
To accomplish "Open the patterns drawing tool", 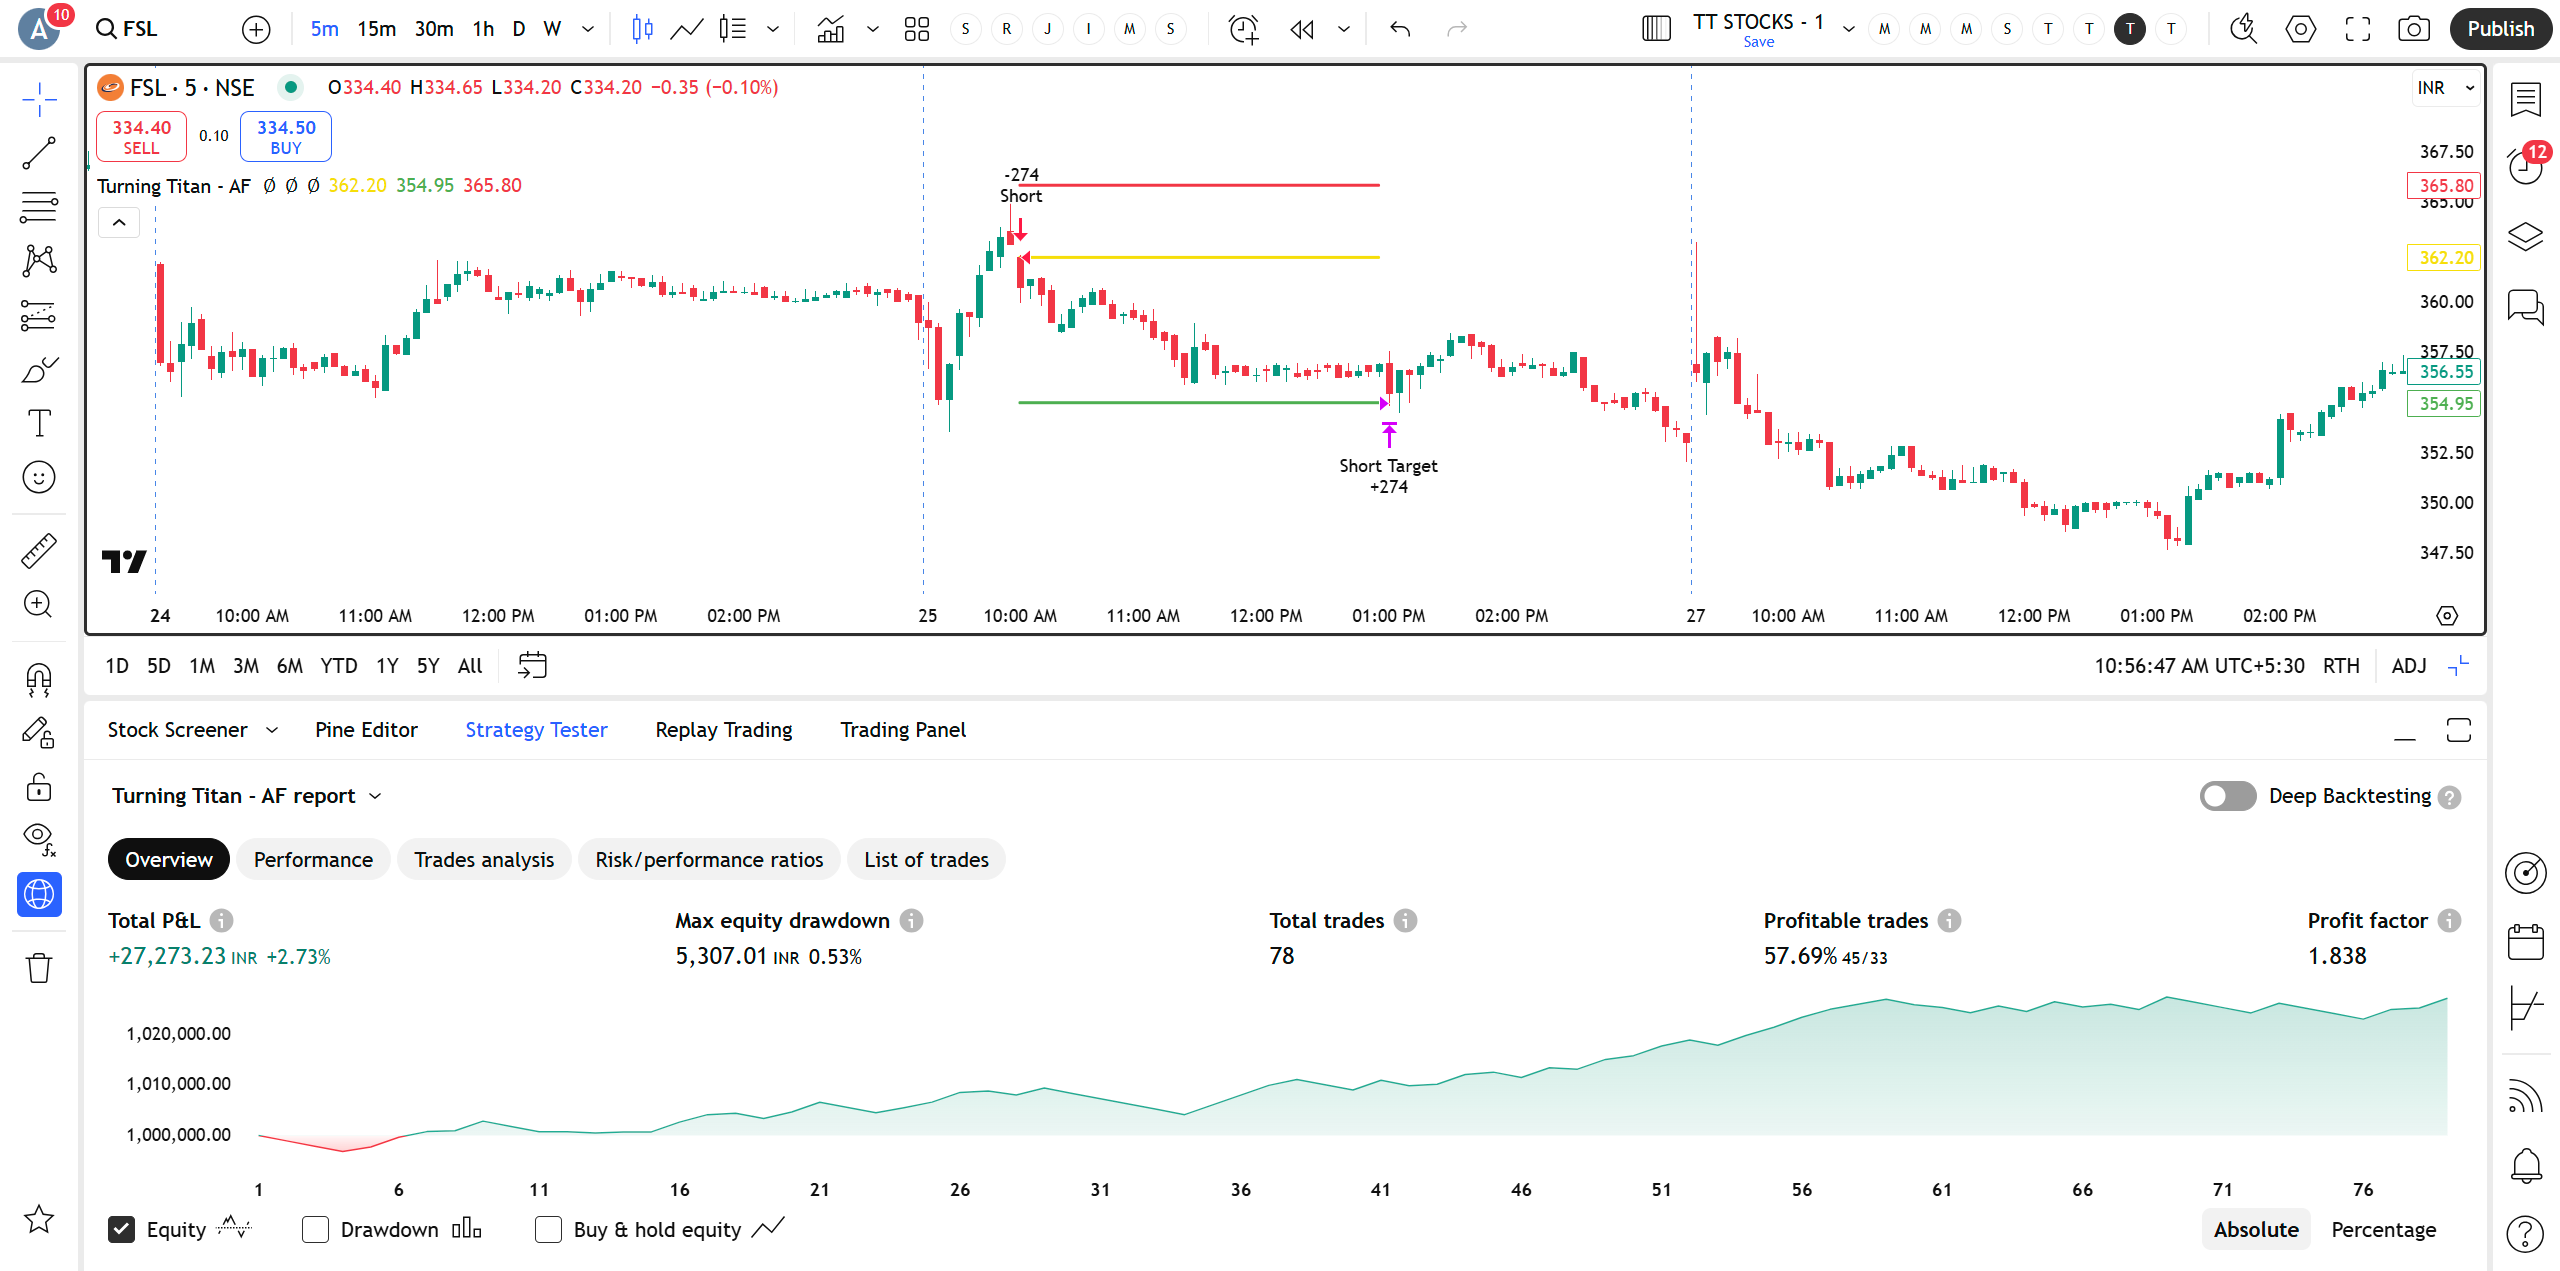I will (x=39, y=261).
